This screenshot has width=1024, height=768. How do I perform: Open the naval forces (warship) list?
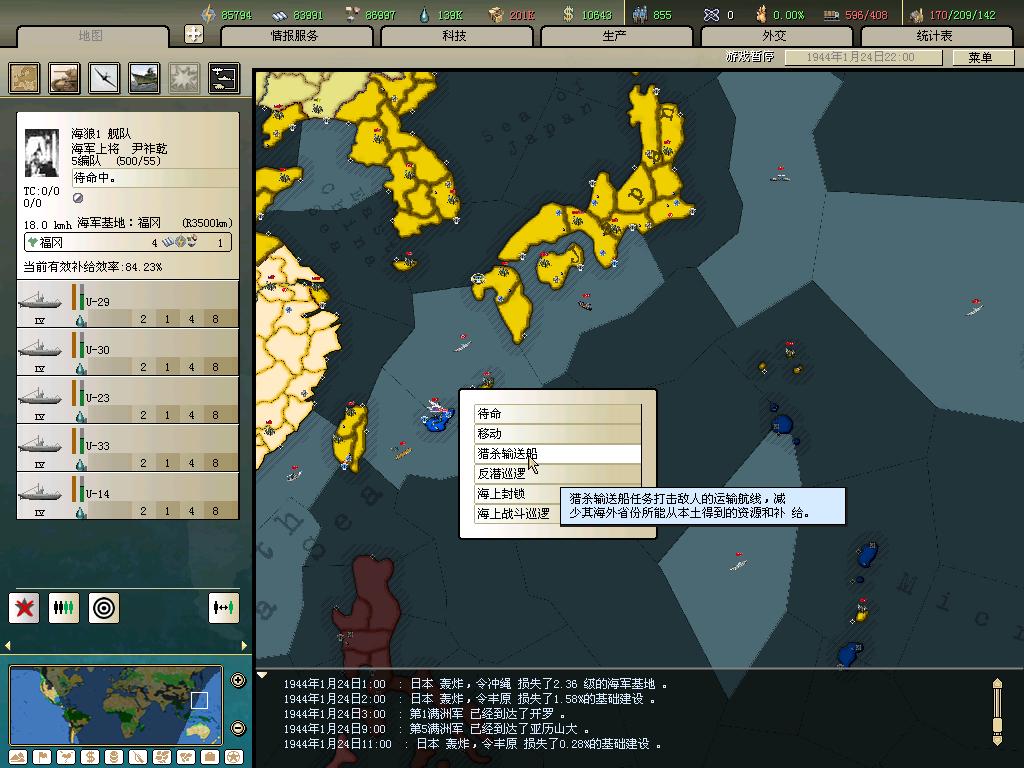coord(144,78)
